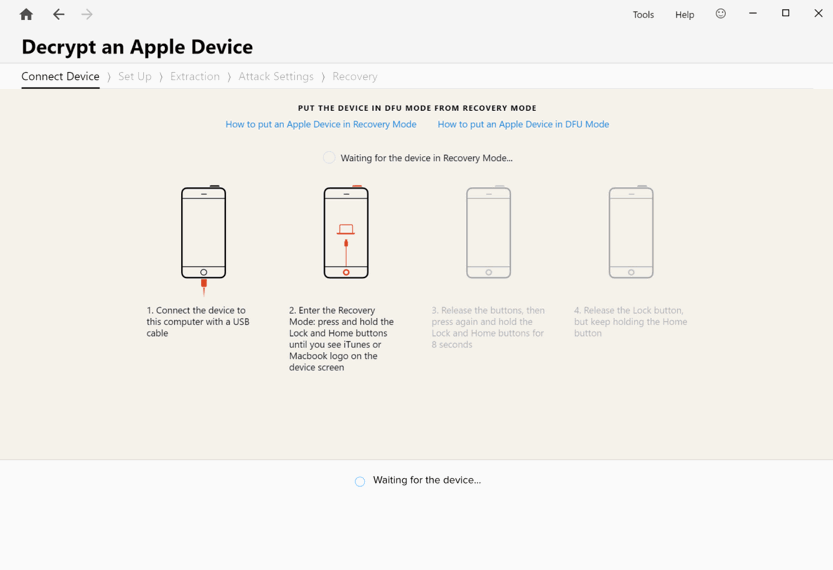Open the smiley face feedback icon
Viewport: 833px width, 570px height.
pos(720,14)
